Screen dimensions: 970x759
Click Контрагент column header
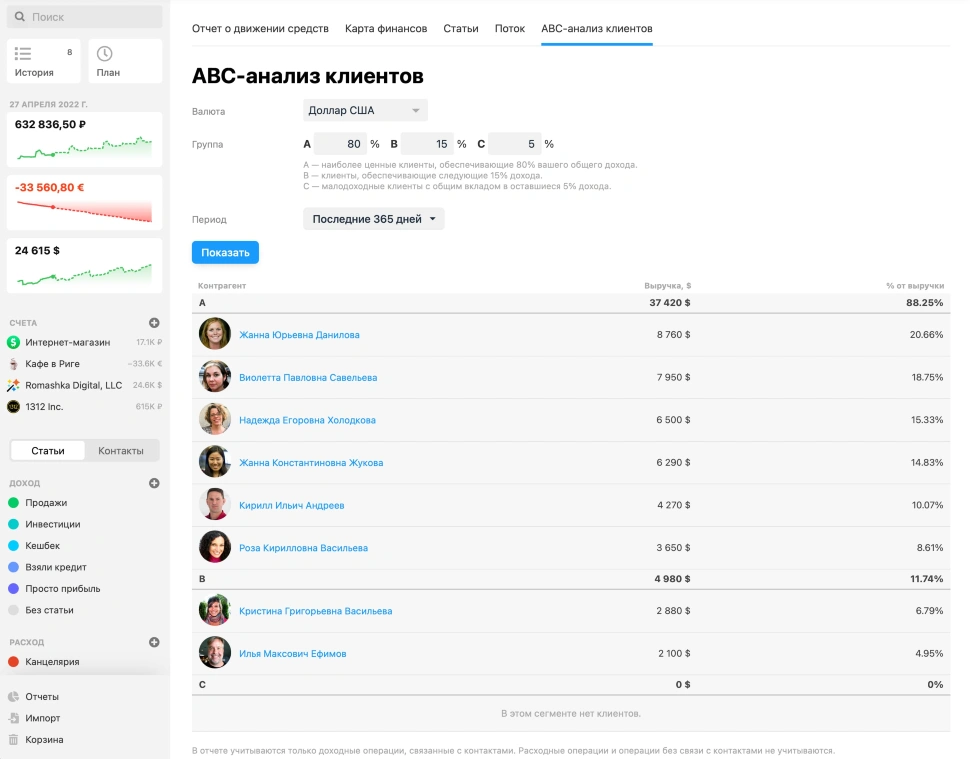pyautogui.click(x=222, y=286)
